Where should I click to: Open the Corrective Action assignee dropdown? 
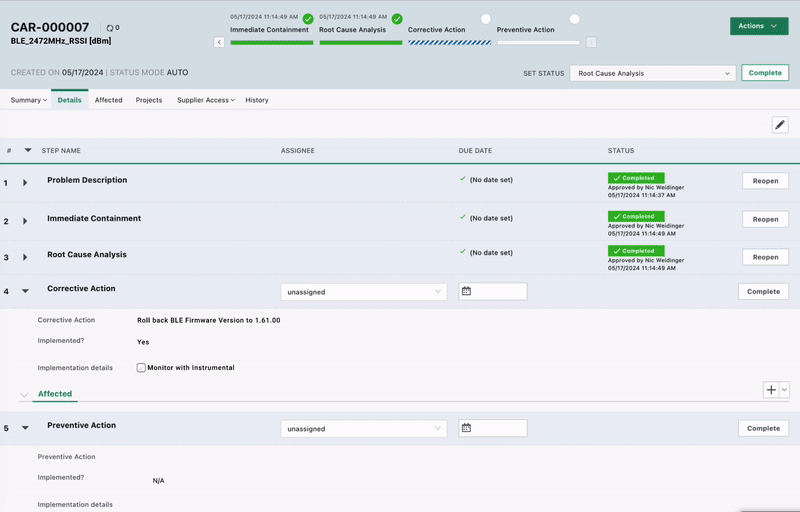pyautogui.click(x=363, y=292)
